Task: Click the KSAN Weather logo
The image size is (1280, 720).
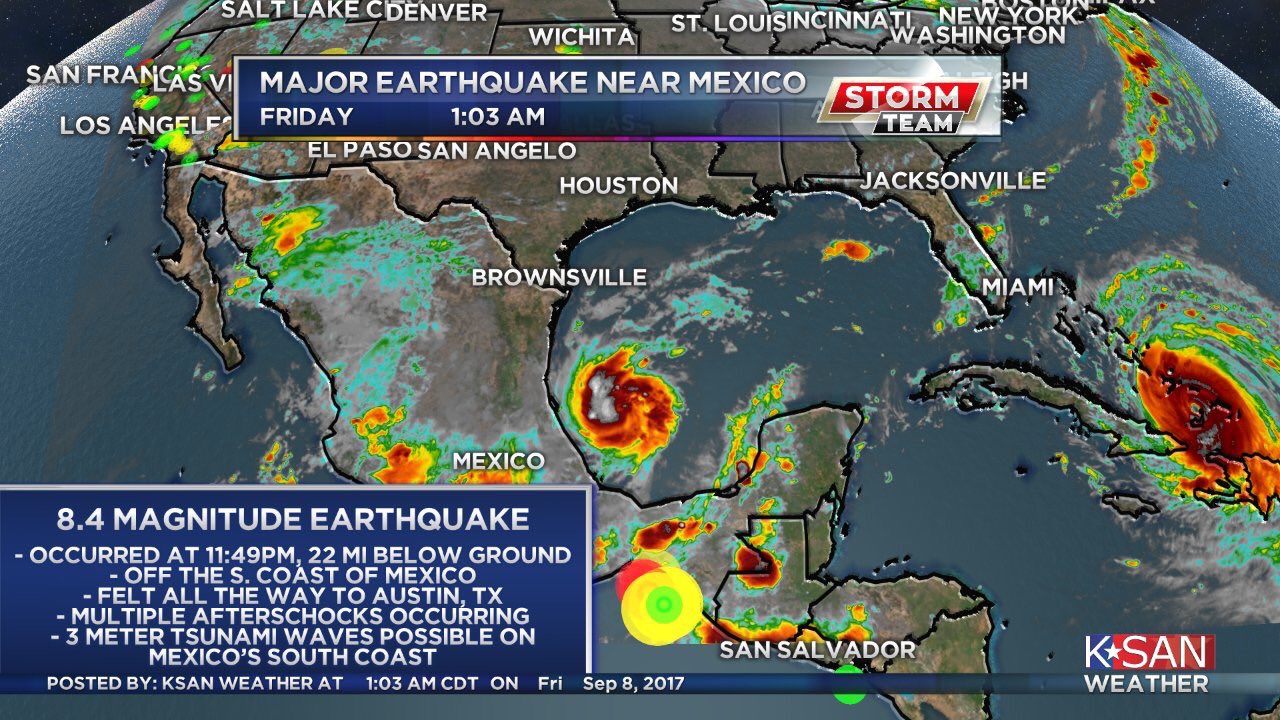Action: [x=1147, y=665]
